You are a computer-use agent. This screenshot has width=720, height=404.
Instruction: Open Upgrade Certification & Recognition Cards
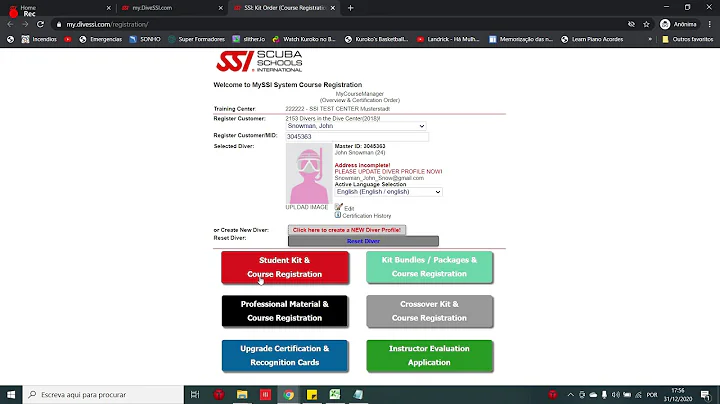click(x=285, y=355)
